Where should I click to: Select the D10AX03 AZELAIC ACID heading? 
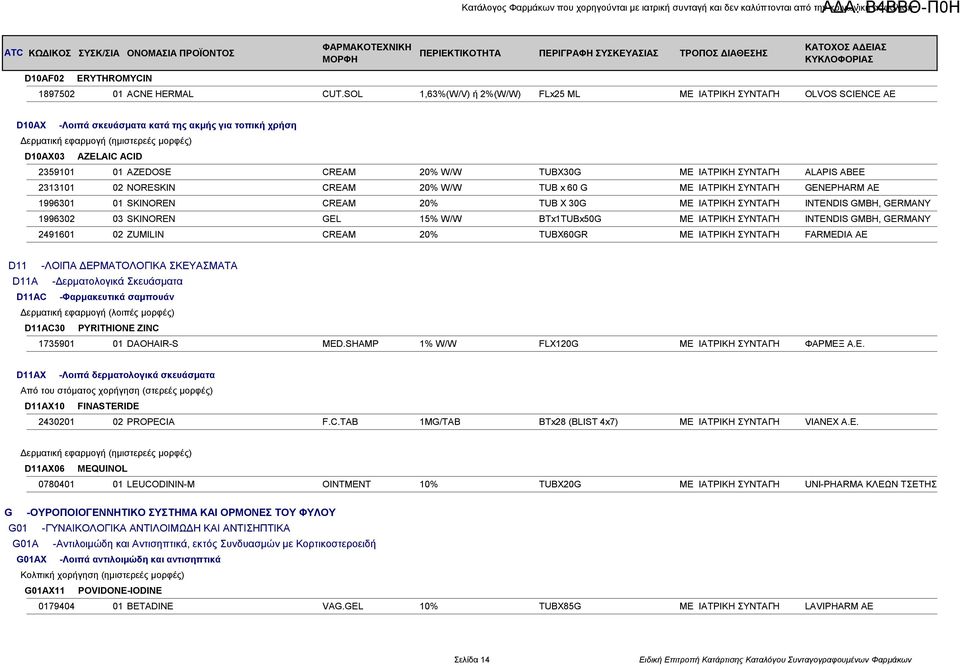83,157
